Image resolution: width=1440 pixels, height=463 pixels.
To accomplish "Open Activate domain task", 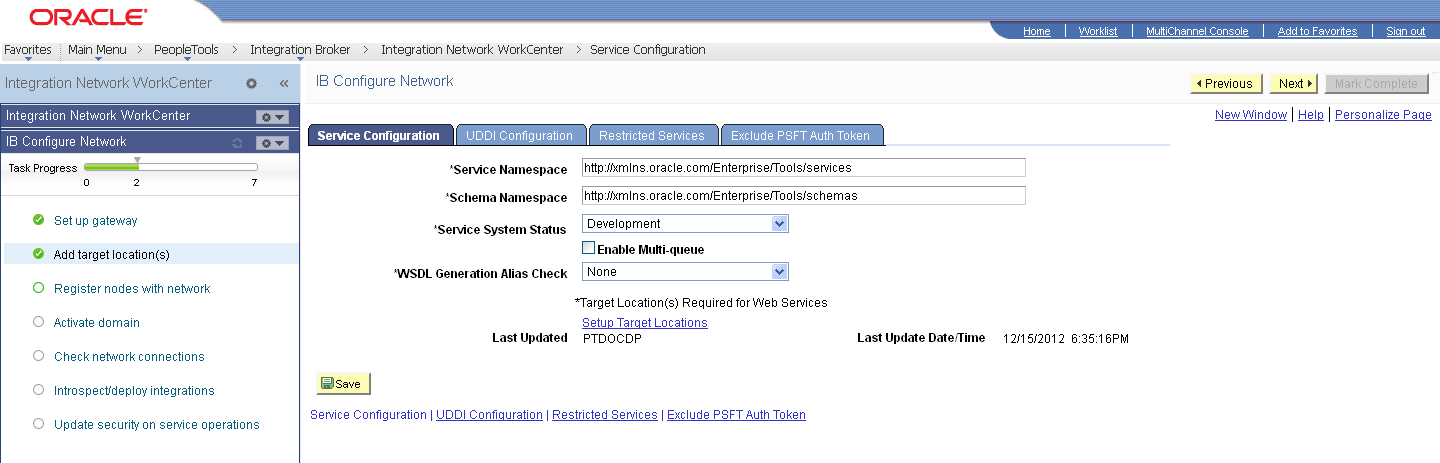I will [97, 323].
